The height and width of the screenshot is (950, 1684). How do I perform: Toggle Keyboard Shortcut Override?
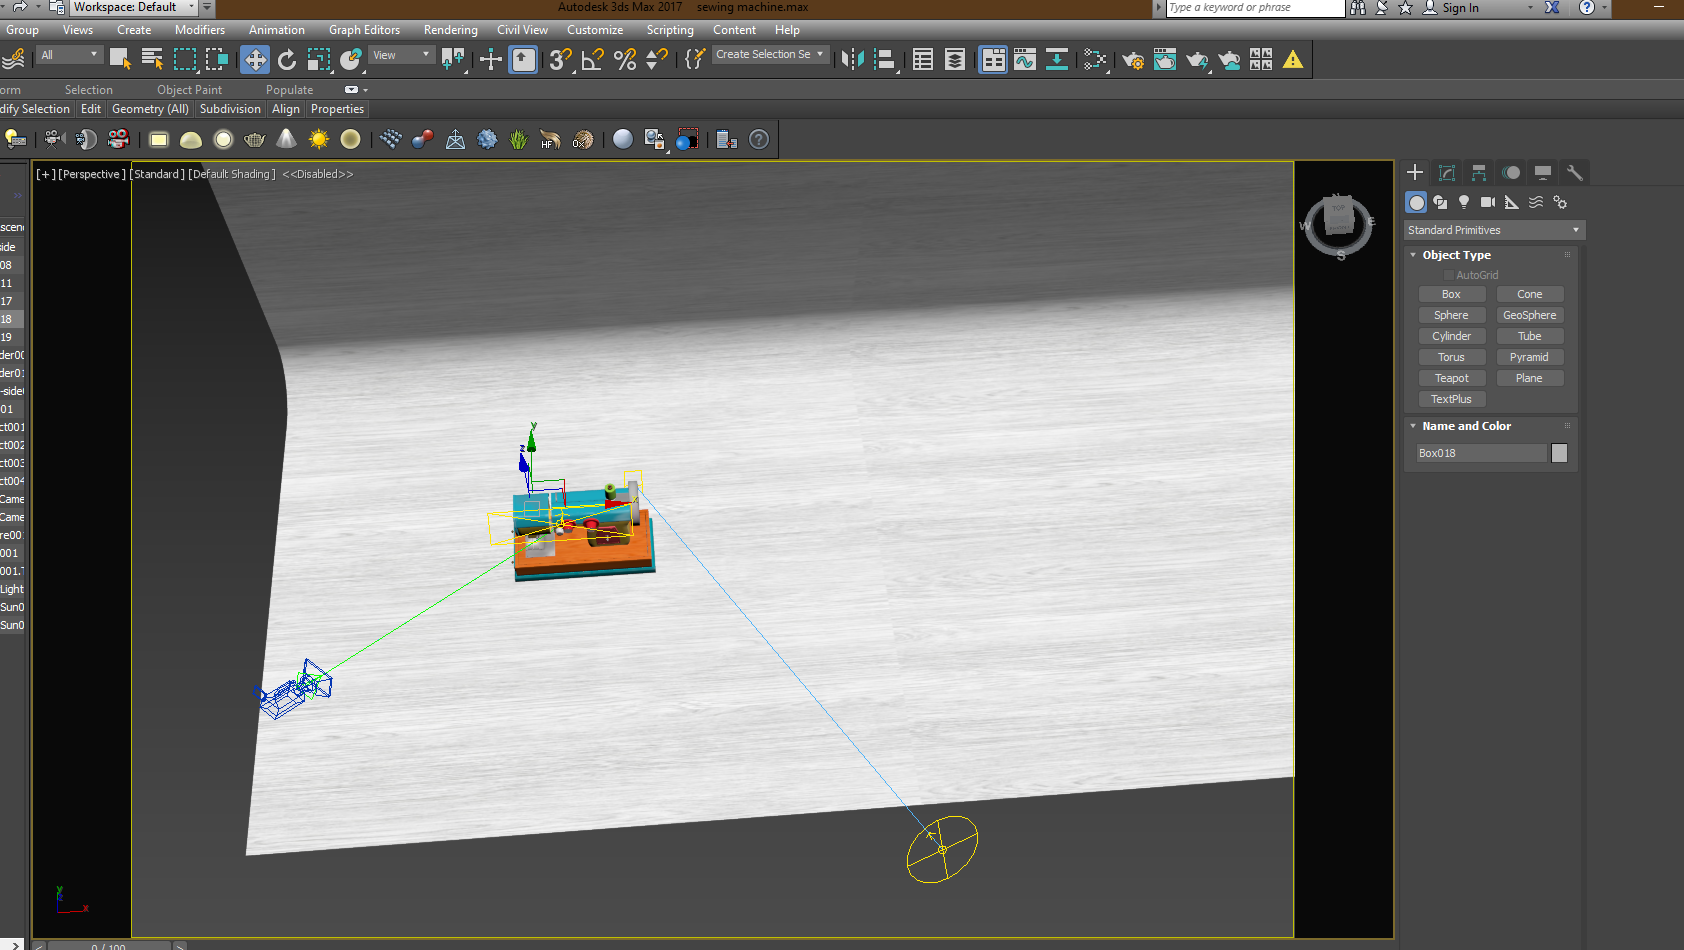click(523, 60)
